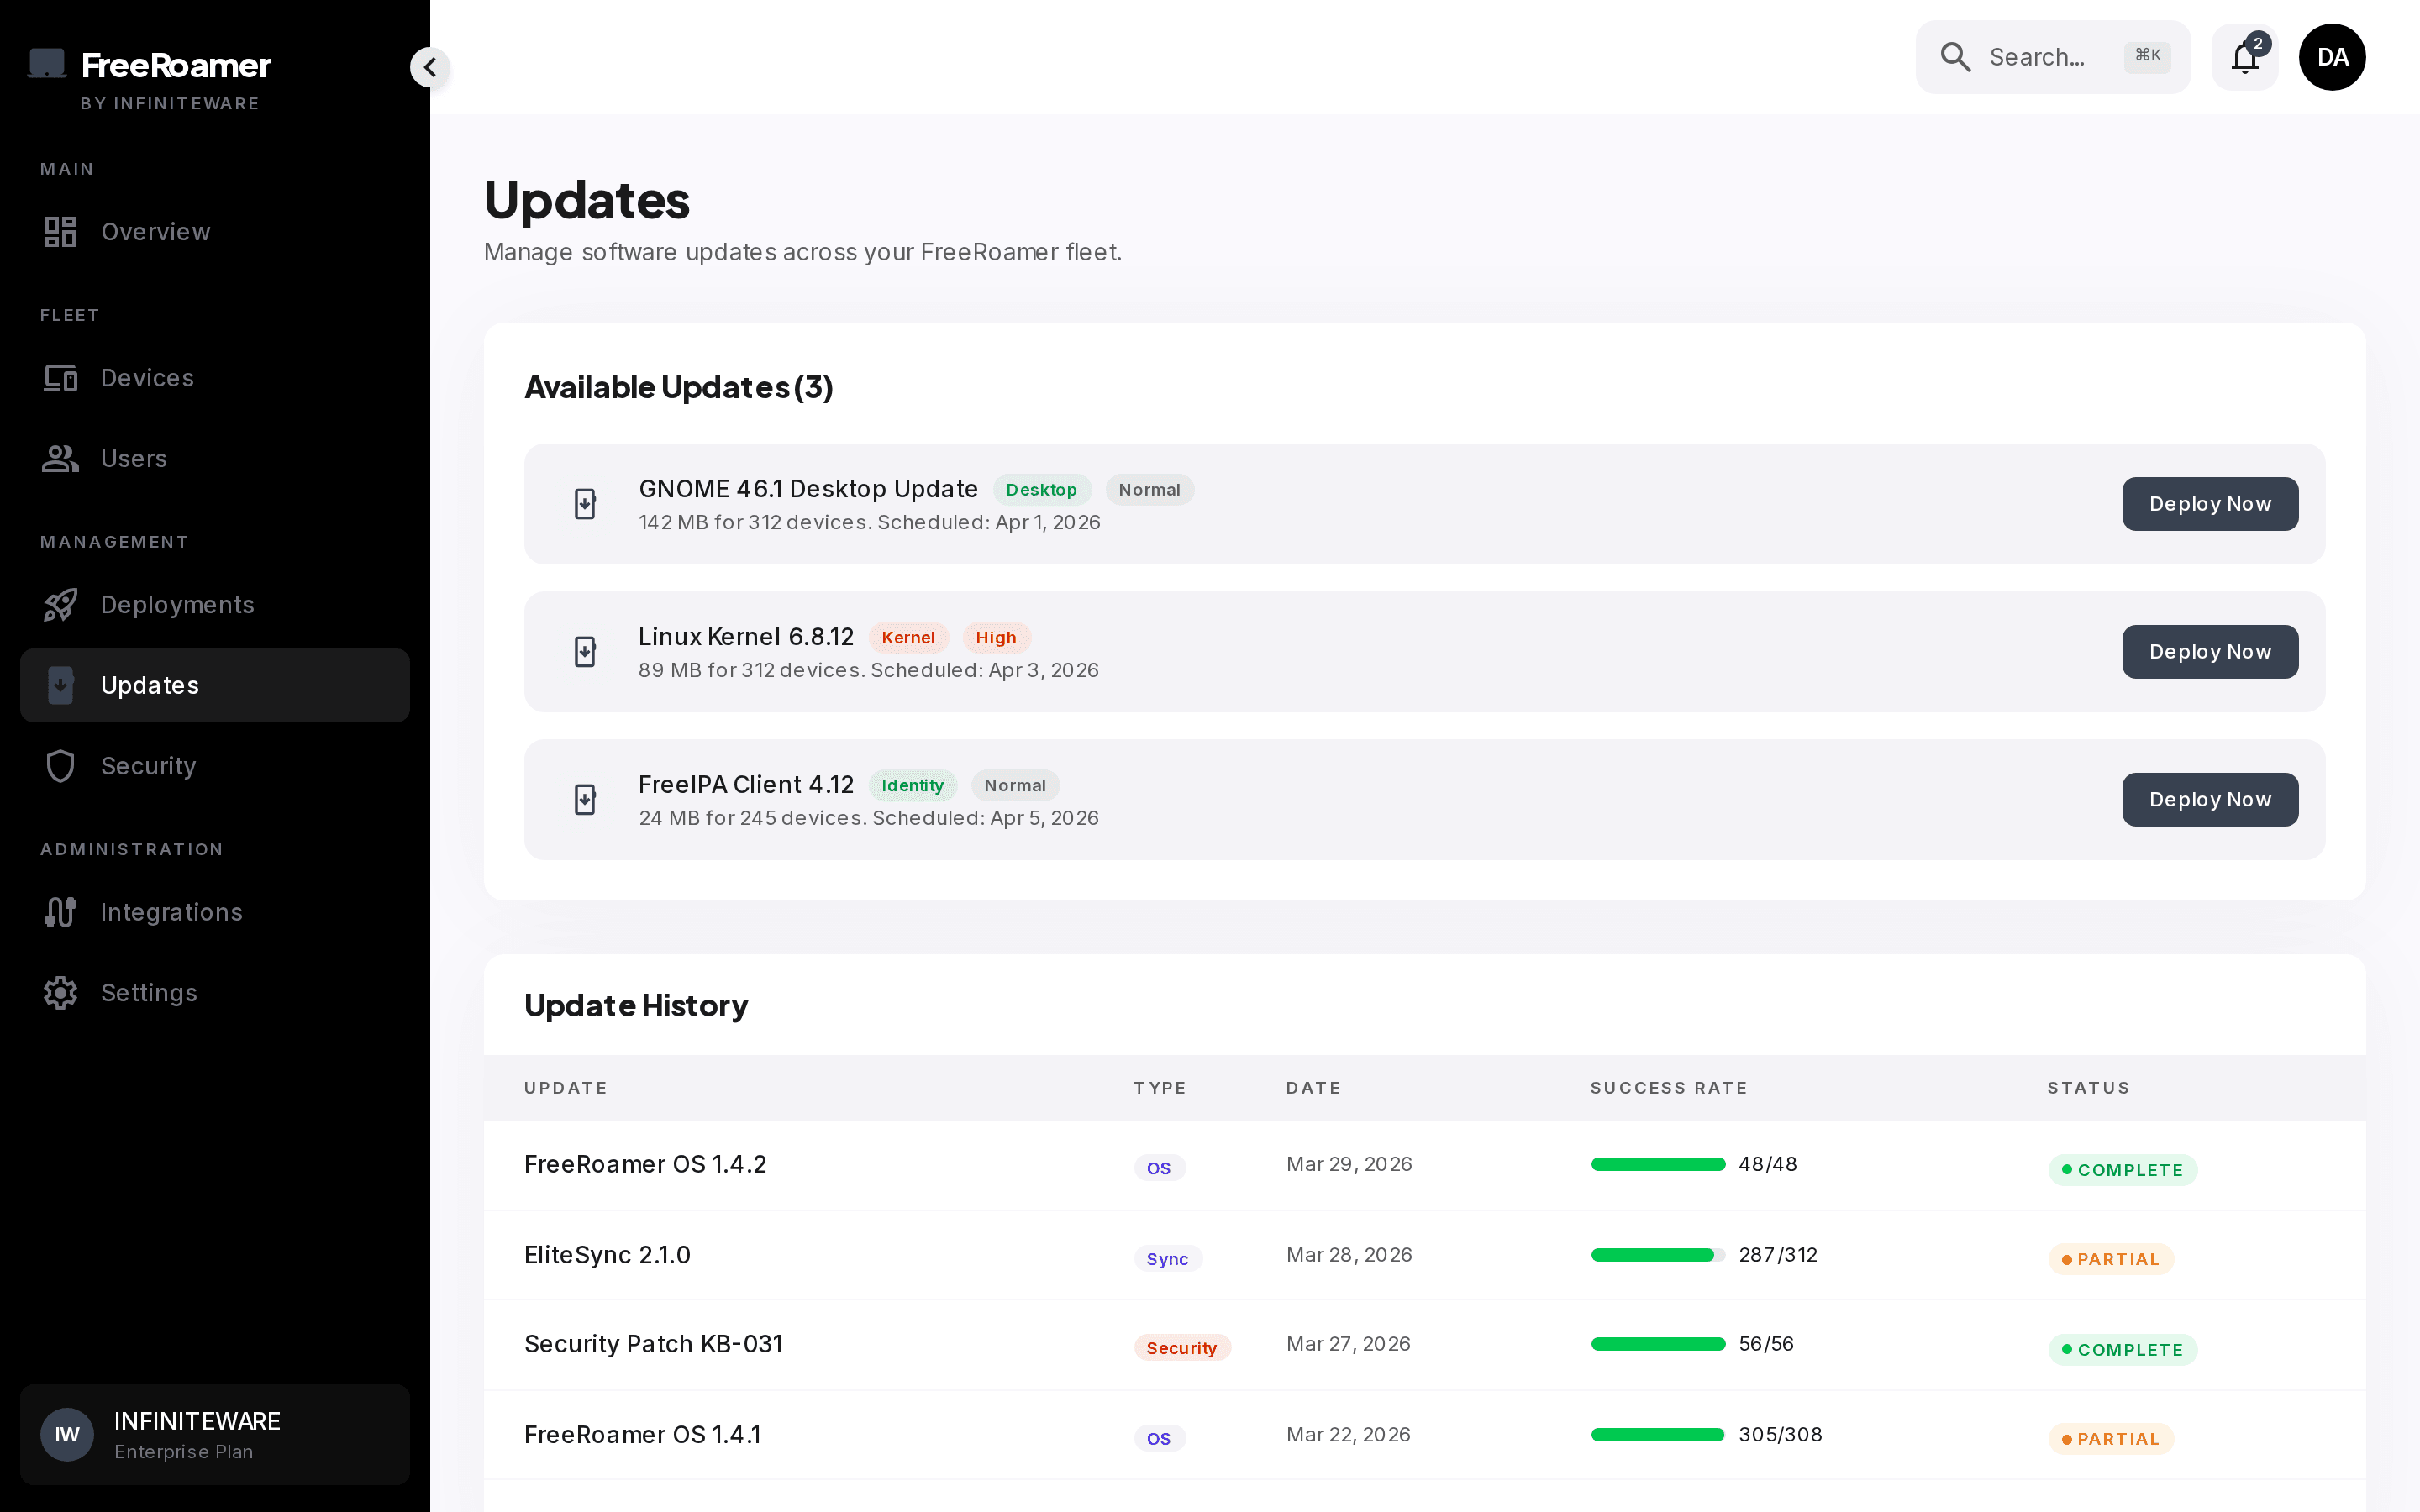Collapse the sidebar with the chevron button
The image size is (2420, 1512).
430,67
